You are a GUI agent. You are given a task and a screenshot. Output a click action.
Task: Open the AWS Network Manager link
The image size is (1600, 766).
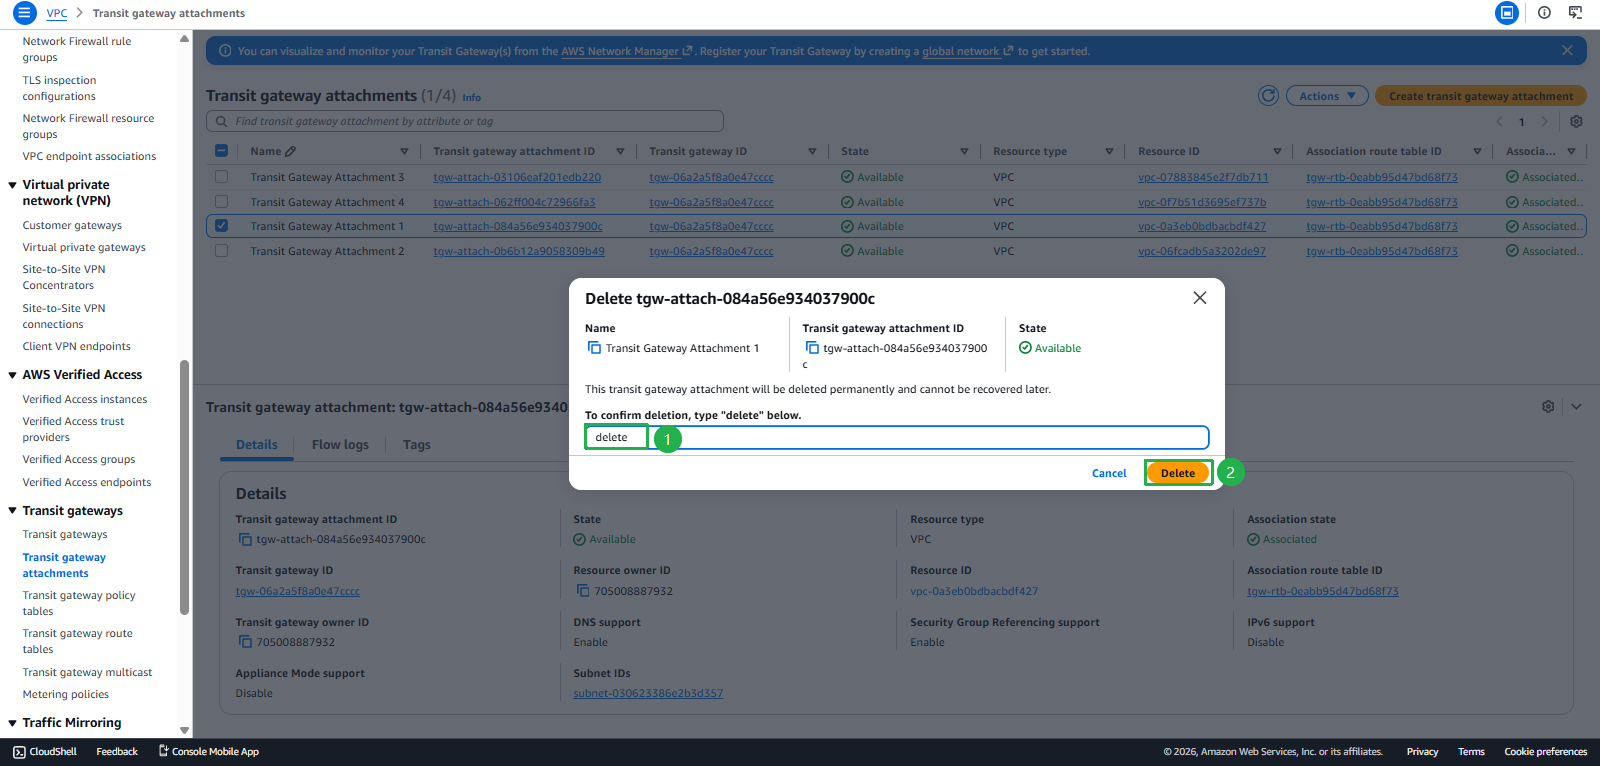[x=620, y=51]
